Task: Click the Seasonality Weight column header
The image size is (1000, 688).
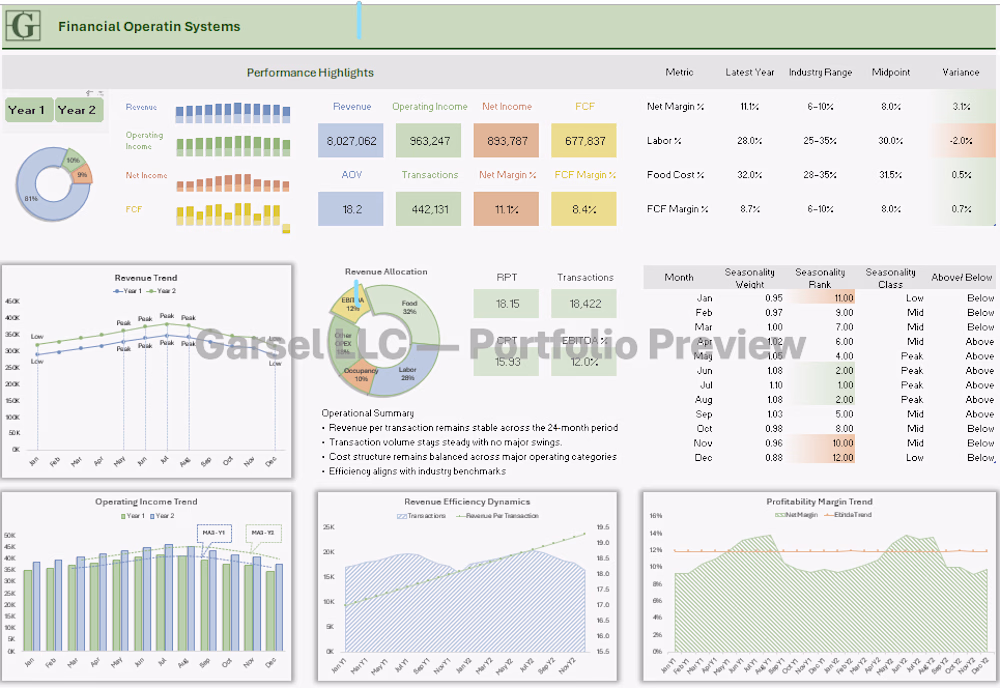Action: pyautogui.click(x=749, y=278)
